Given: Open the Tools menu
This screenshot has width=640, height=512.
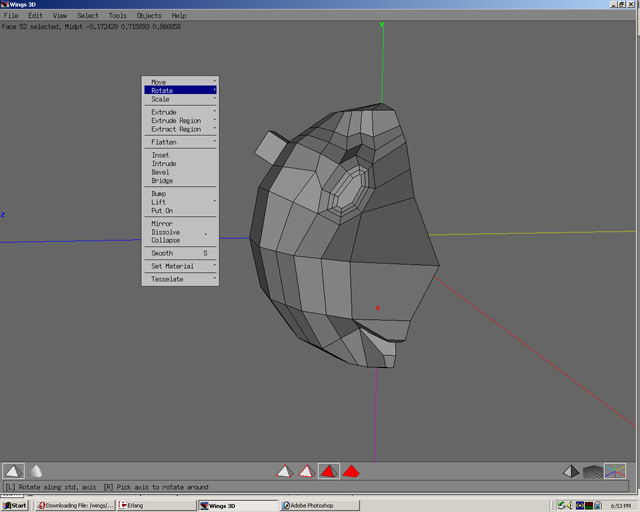Looking at the screenshot, I should pyautogui.click(x=118, y=16).
